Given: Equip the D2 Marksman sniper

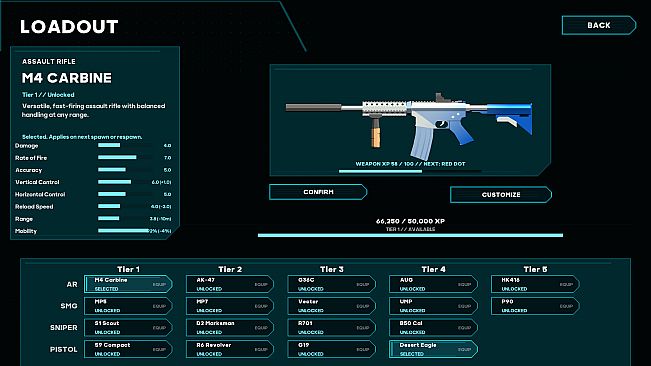Looking at the screenshot, I should 230,327.
